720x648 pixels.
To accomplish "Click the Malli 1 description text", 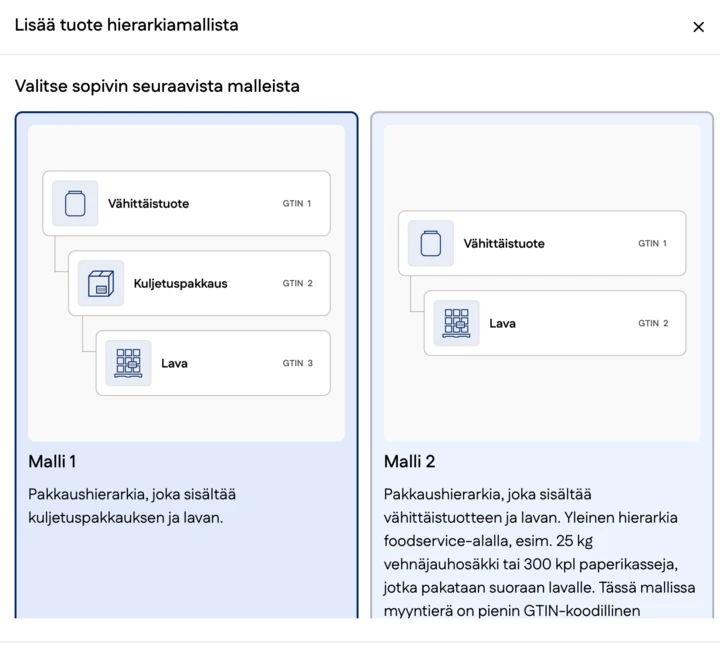I will (132, 506).
